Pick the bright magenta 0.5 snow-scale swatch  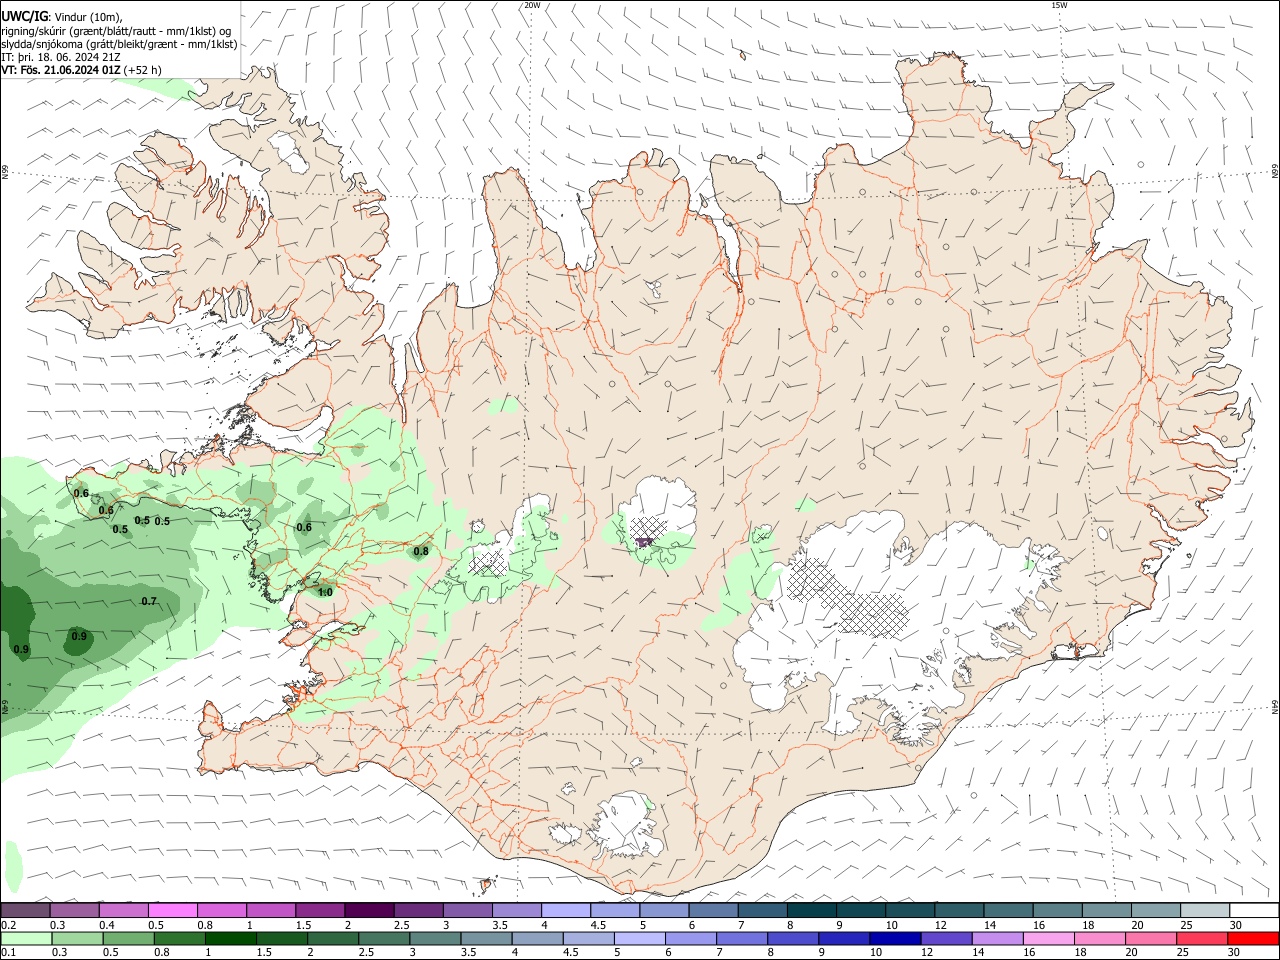click(172, 910)
